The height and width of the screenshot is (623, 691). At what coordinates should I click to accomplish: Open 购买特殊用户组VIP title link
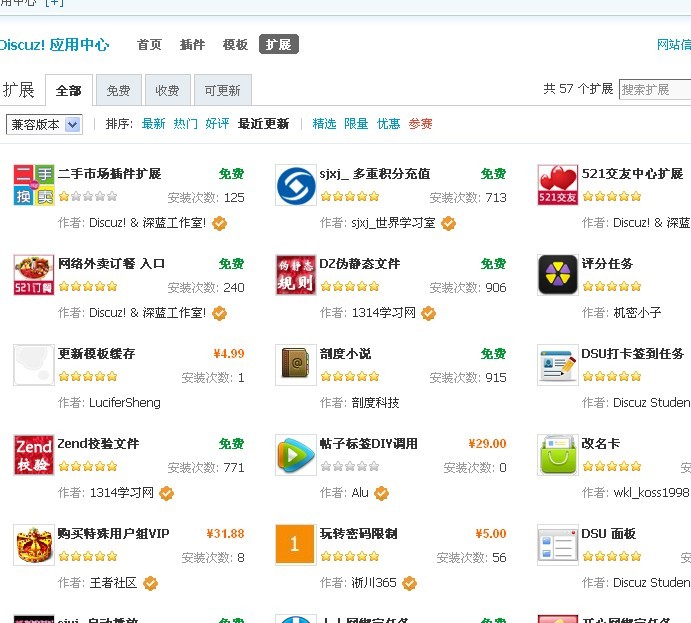[x=113, y=533]
